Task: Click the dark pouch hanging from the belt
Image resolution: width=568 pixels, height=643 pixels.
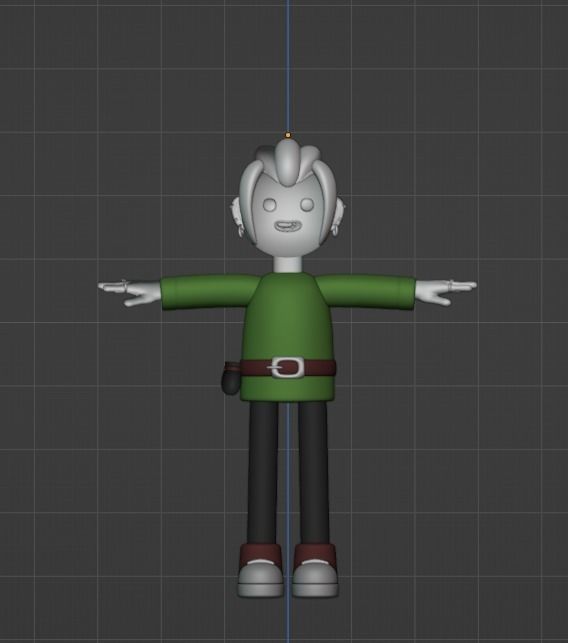Action: pyautogui.click(x=230, y=379)
